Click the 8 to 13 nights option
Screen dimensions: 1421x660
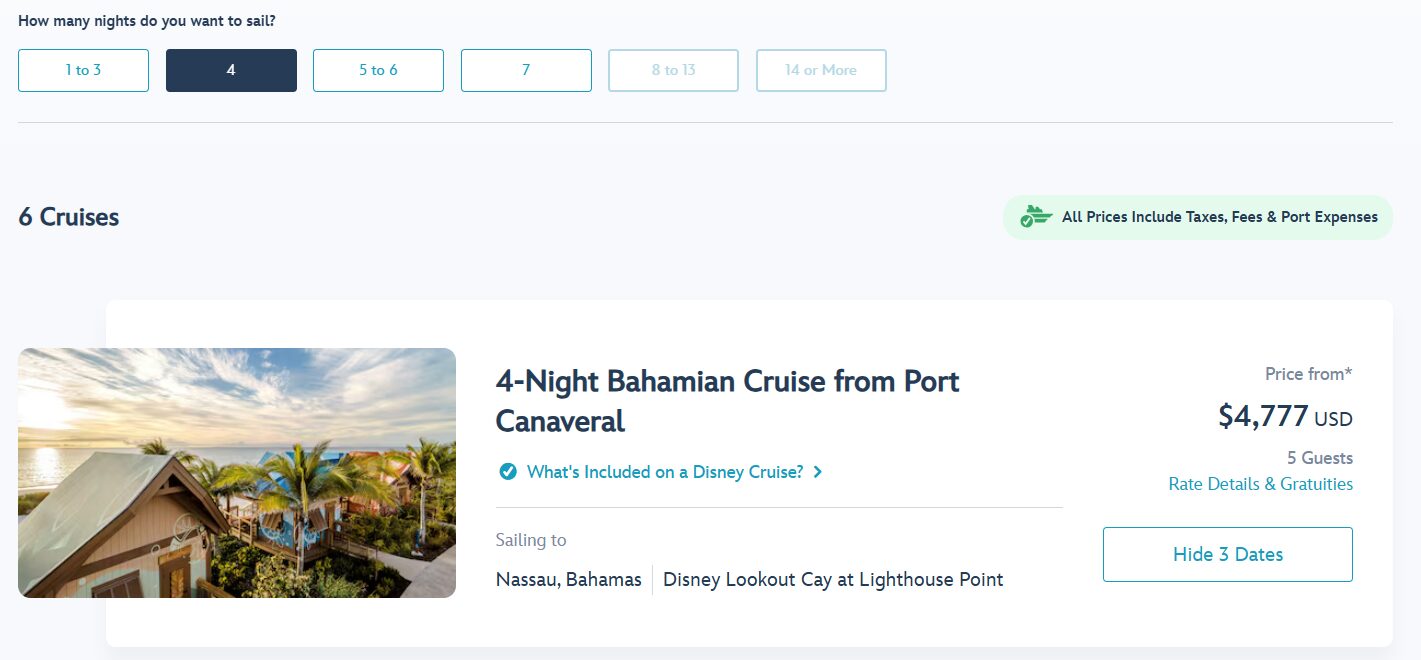click(x=673, y=70)
